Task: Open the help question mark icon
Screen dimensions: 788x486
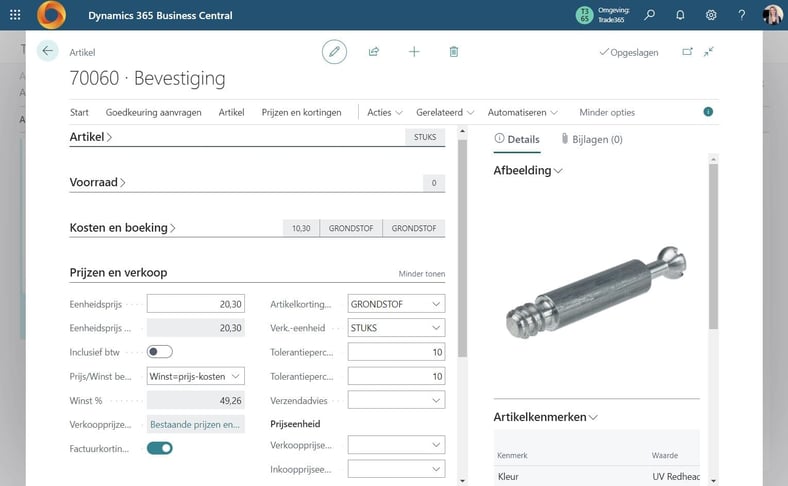Action: click(741, 15)
